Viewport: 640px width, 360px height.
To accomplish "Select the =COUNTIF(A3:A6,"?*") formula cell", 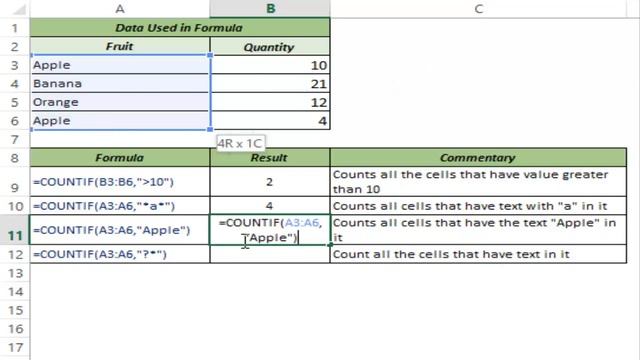I will (120, 254).
